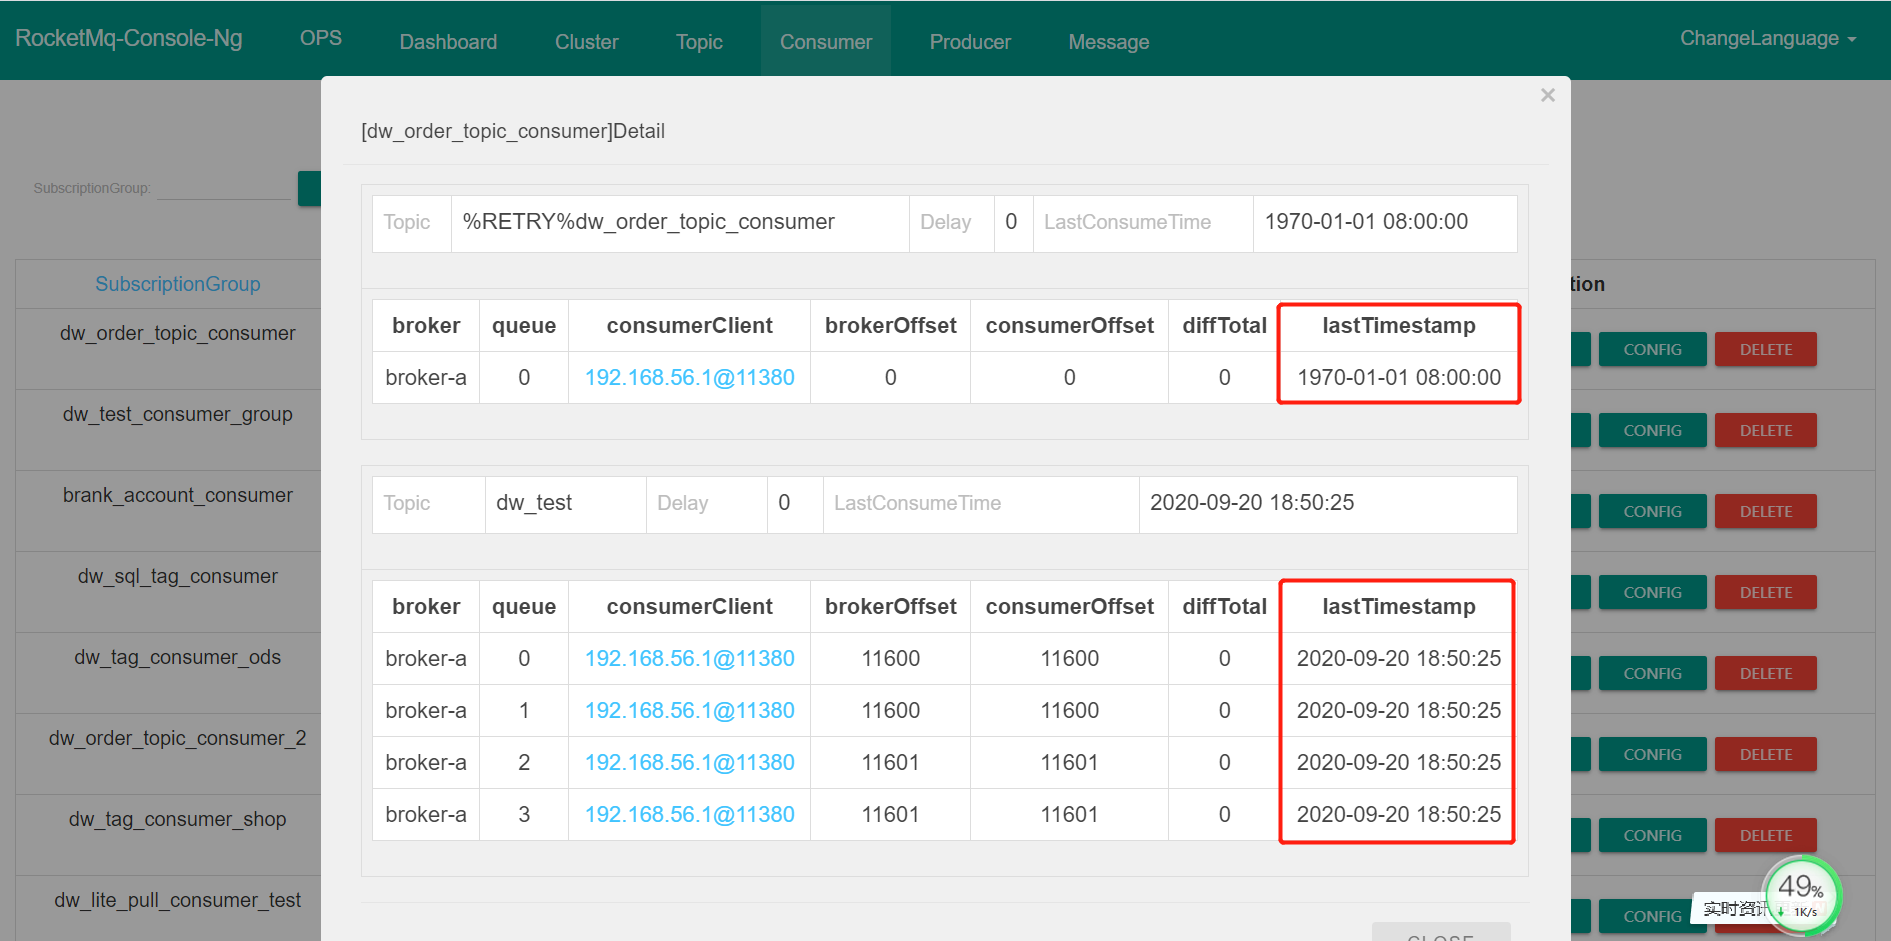1891x941 pixels.
Task: Open consumerClient link for dw_test queue 3
Action: (689, 815)
